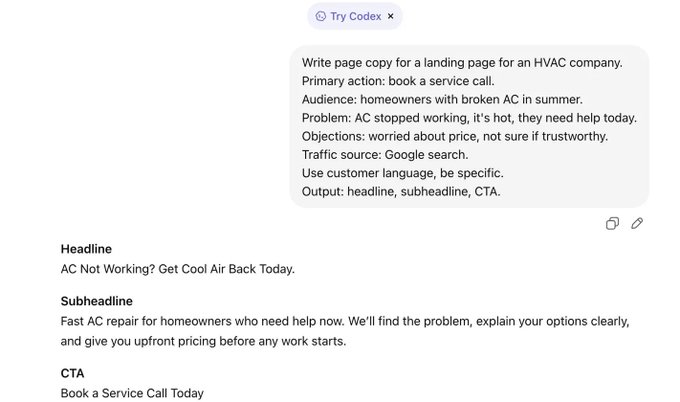The width and height of the screenshot is (680, 402).
Task: Click the line 'Fast AC repair for homeowners'
Action: 345,321
